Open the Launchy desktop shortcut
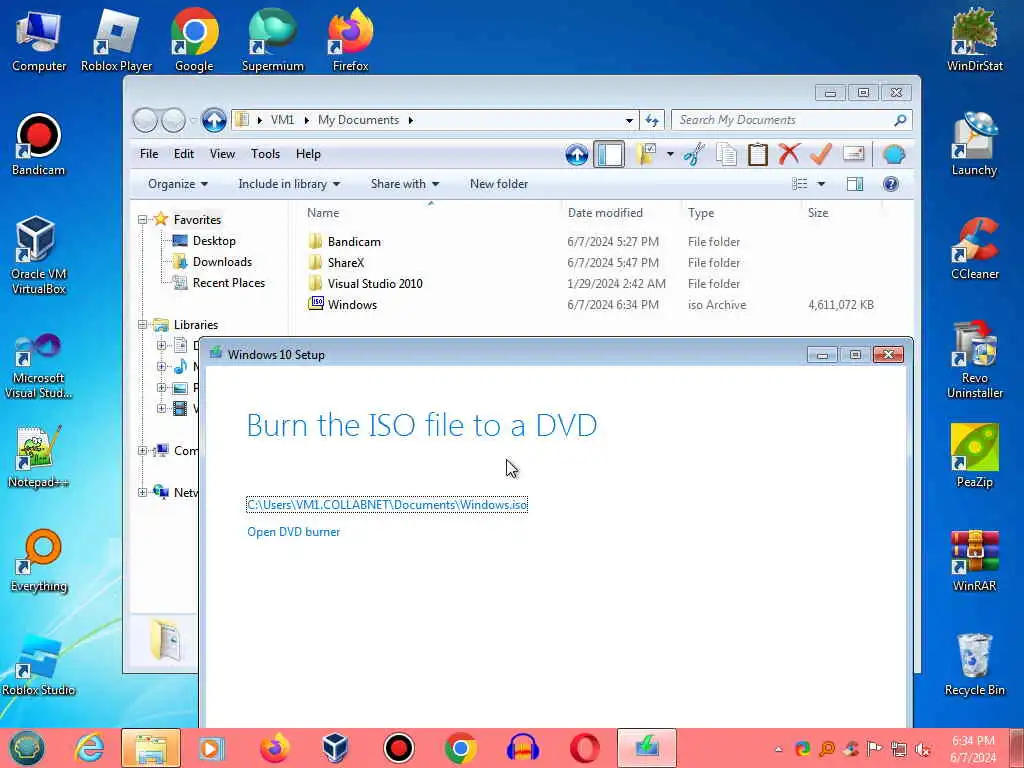The height and width of the screenshot is (768, 1024). point(974,144)
